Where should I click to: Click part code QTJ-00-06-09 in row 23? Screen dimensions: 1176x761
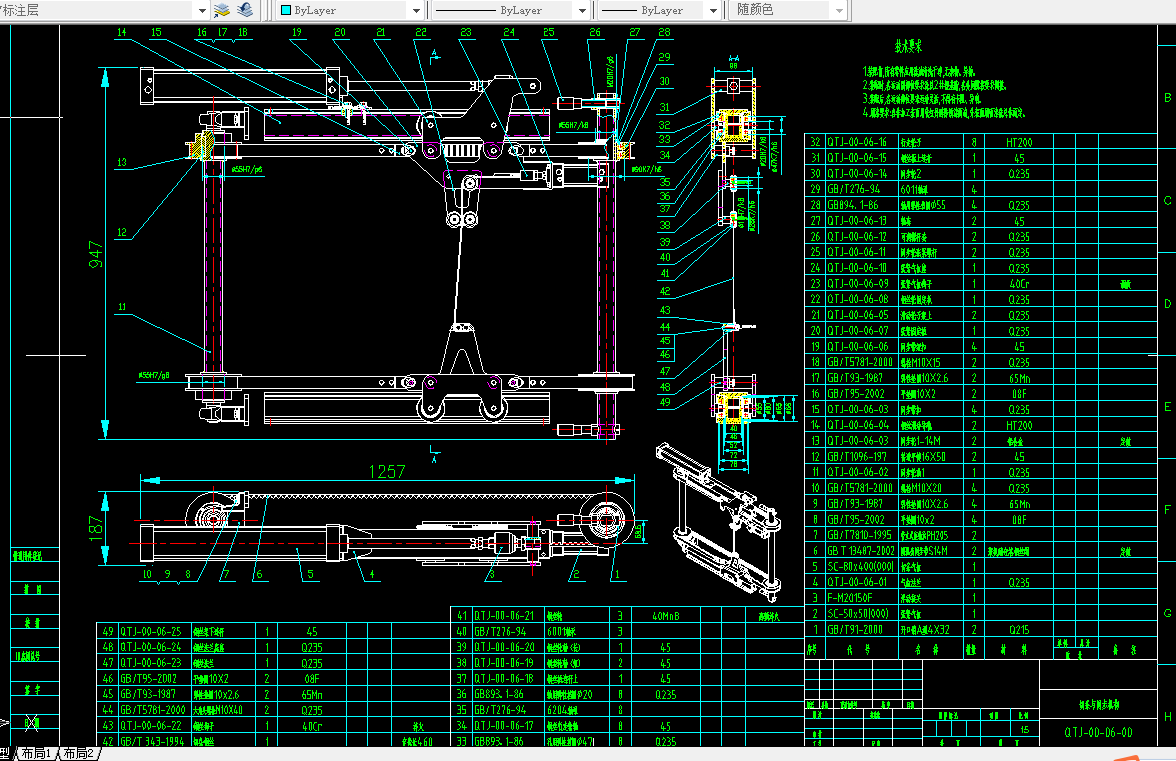[857, 283]
